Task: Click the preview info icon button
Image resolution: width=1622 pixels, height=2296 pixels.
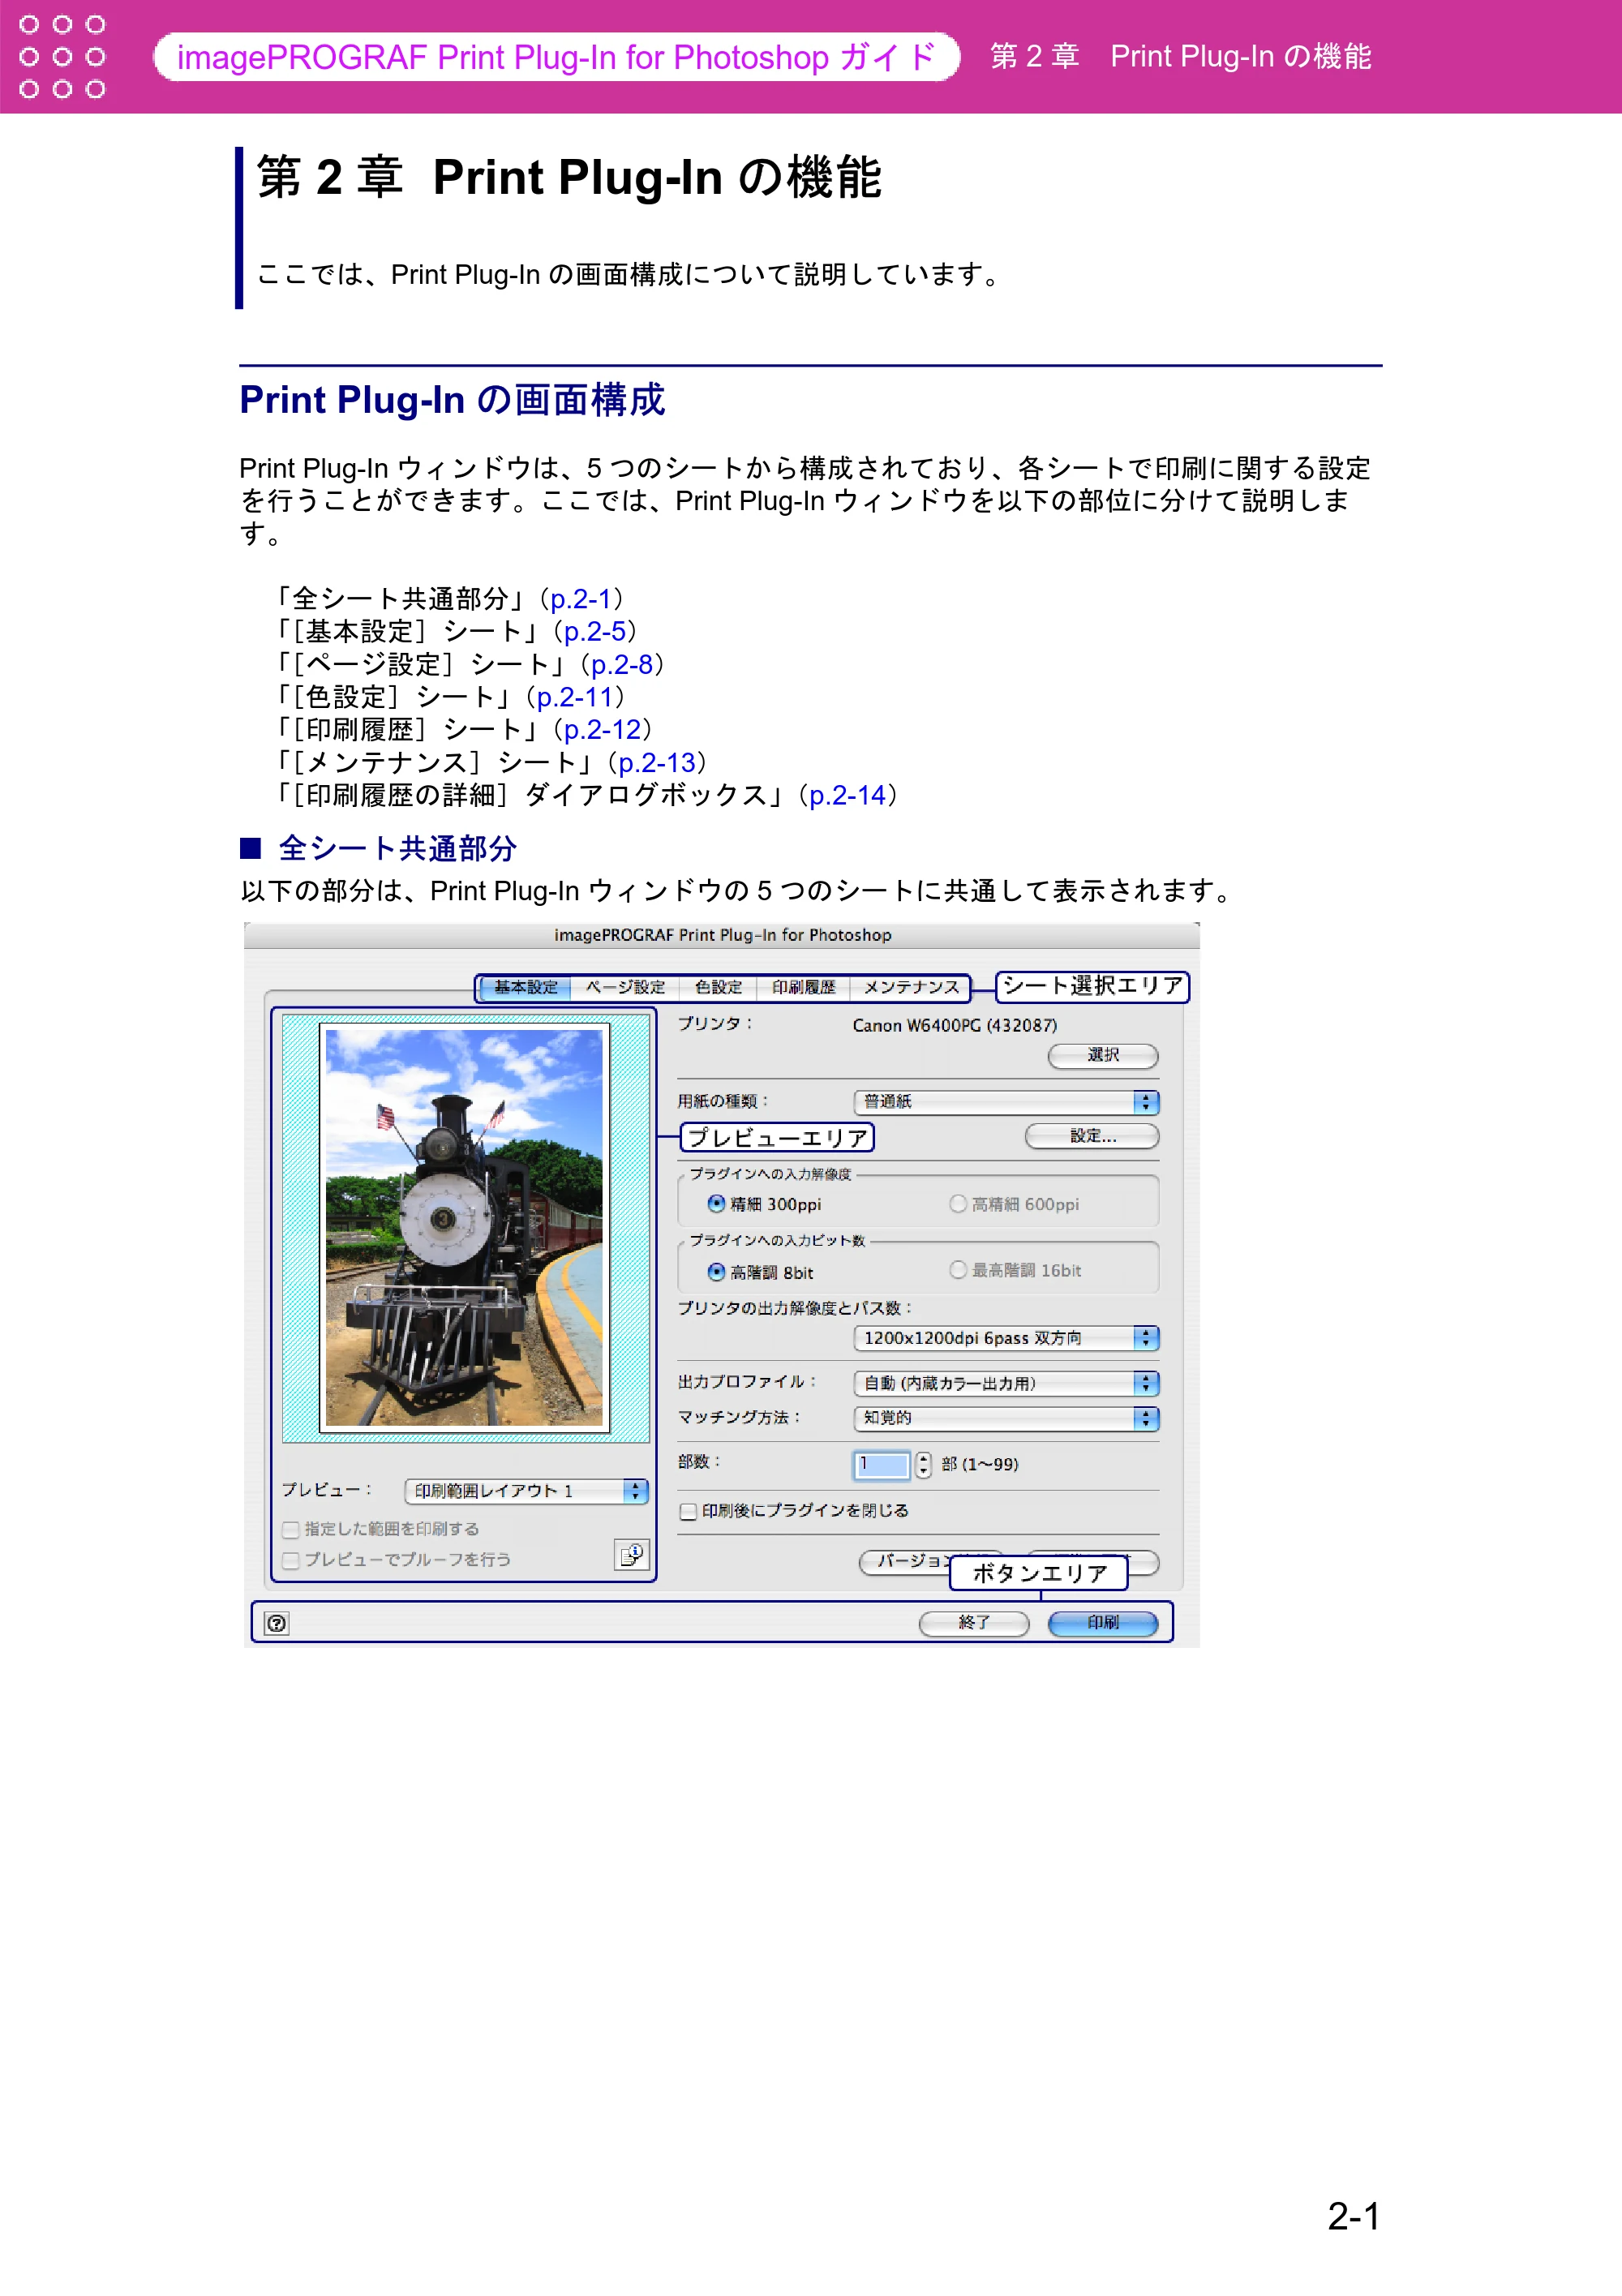Action: tap(631, 1555)
